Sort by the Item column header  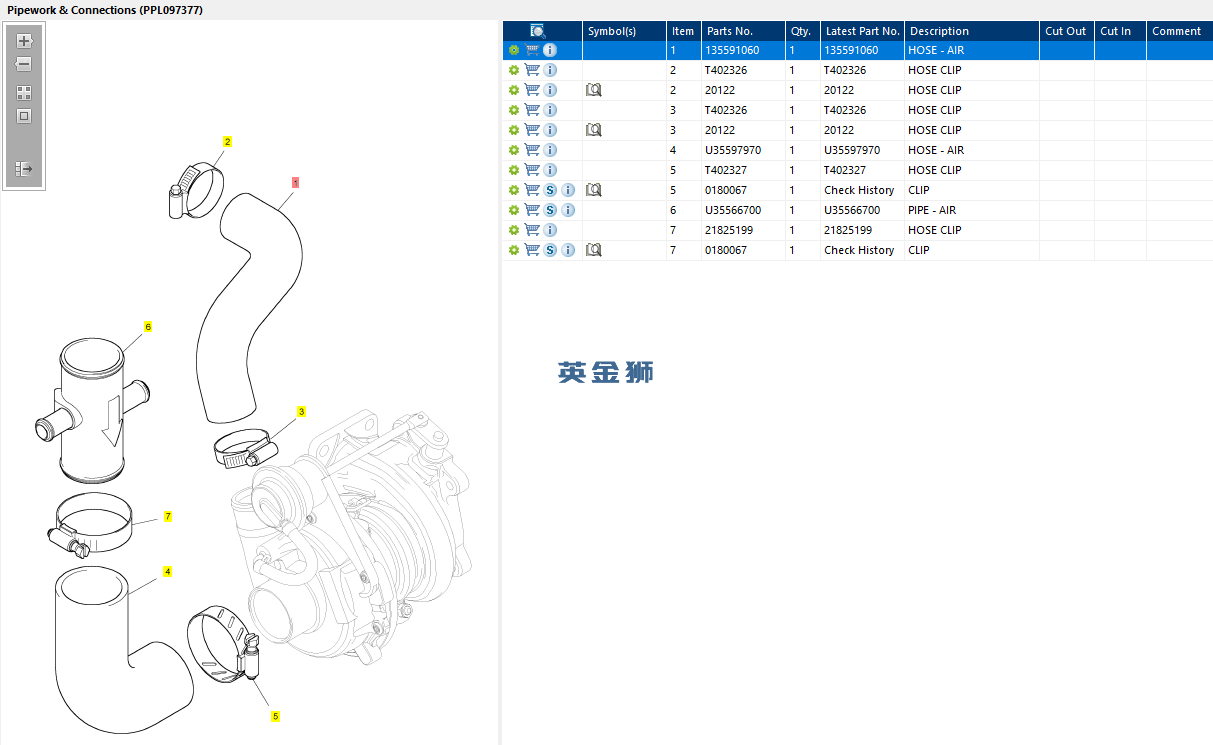(x=684, y=31)
